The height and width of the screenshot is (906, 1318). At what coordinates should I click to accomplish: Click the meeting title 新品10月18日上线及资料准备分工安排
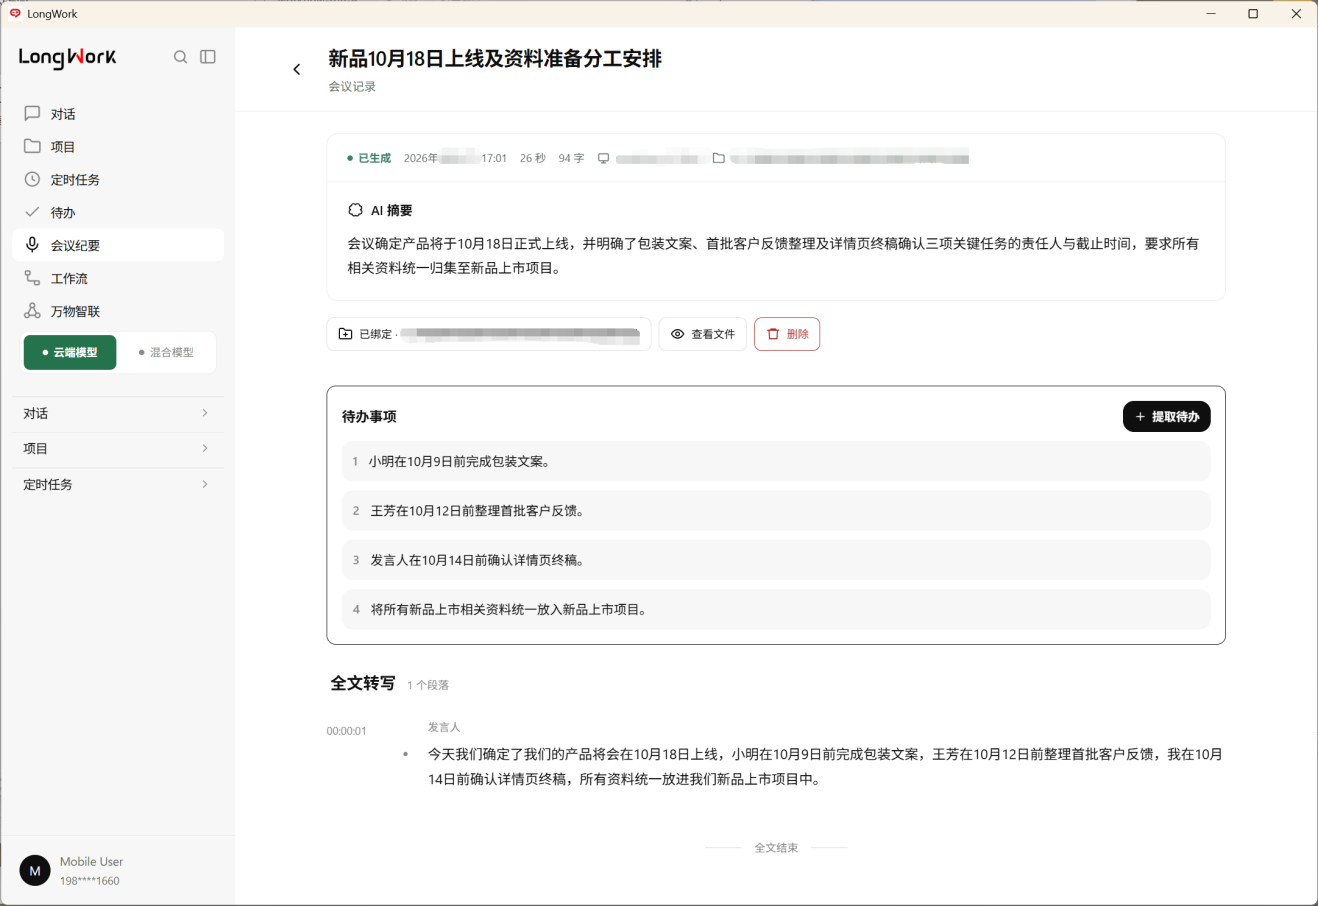pos(495,58)
